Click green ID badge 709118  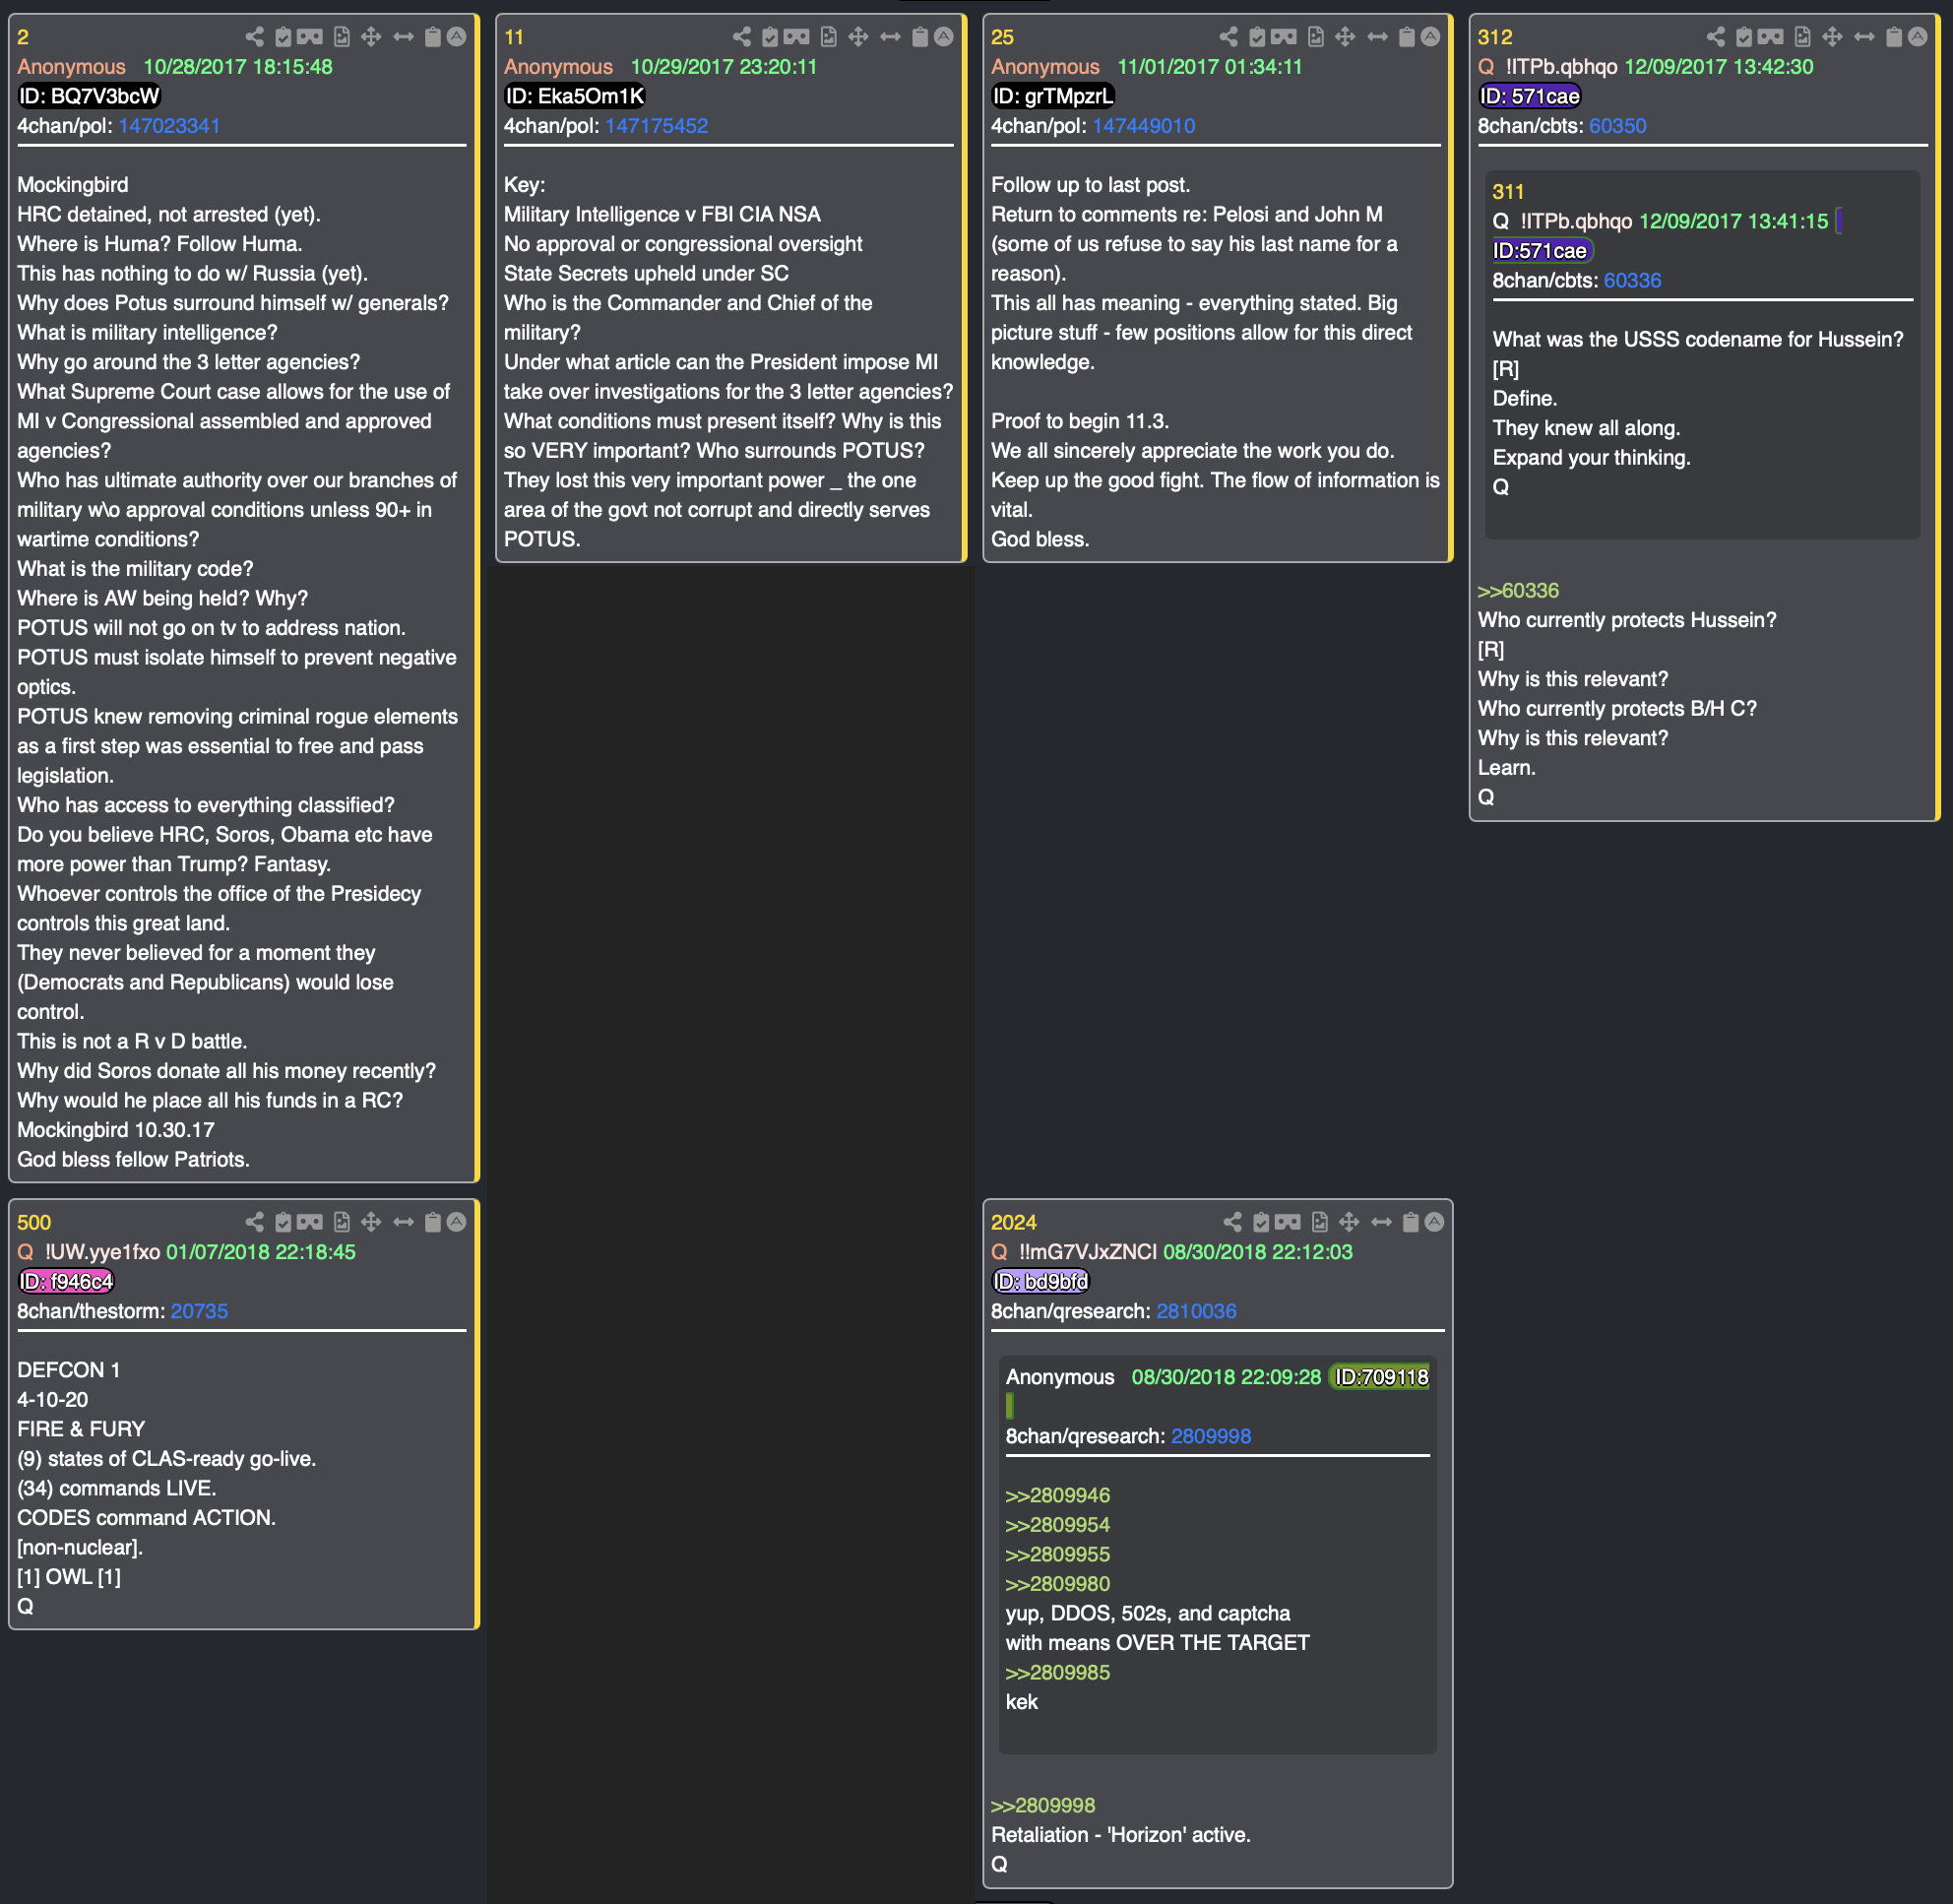point(1381,1377)
